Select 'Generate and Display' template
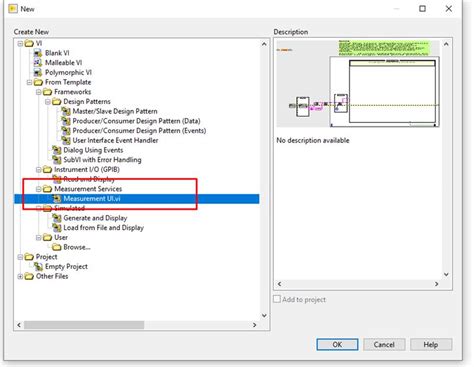This screenshot has width=474, height=367. point(95,218)
